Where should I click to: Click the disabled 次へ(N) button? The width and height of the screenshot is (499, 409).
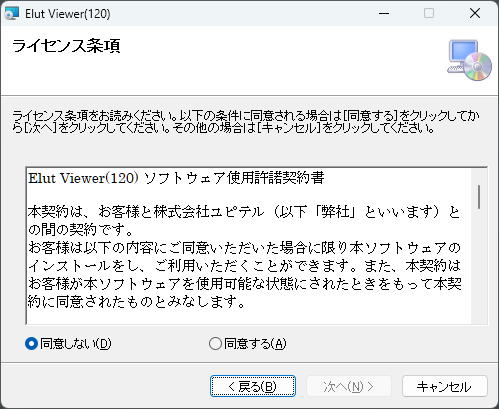349,386
